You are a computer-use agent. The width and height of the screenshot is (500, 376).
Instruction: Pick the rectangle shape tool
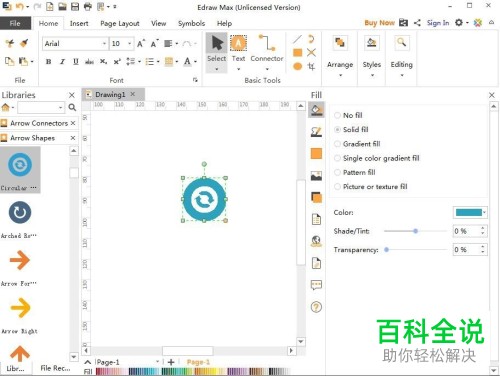pyautogui.click(x=297, y=53)
